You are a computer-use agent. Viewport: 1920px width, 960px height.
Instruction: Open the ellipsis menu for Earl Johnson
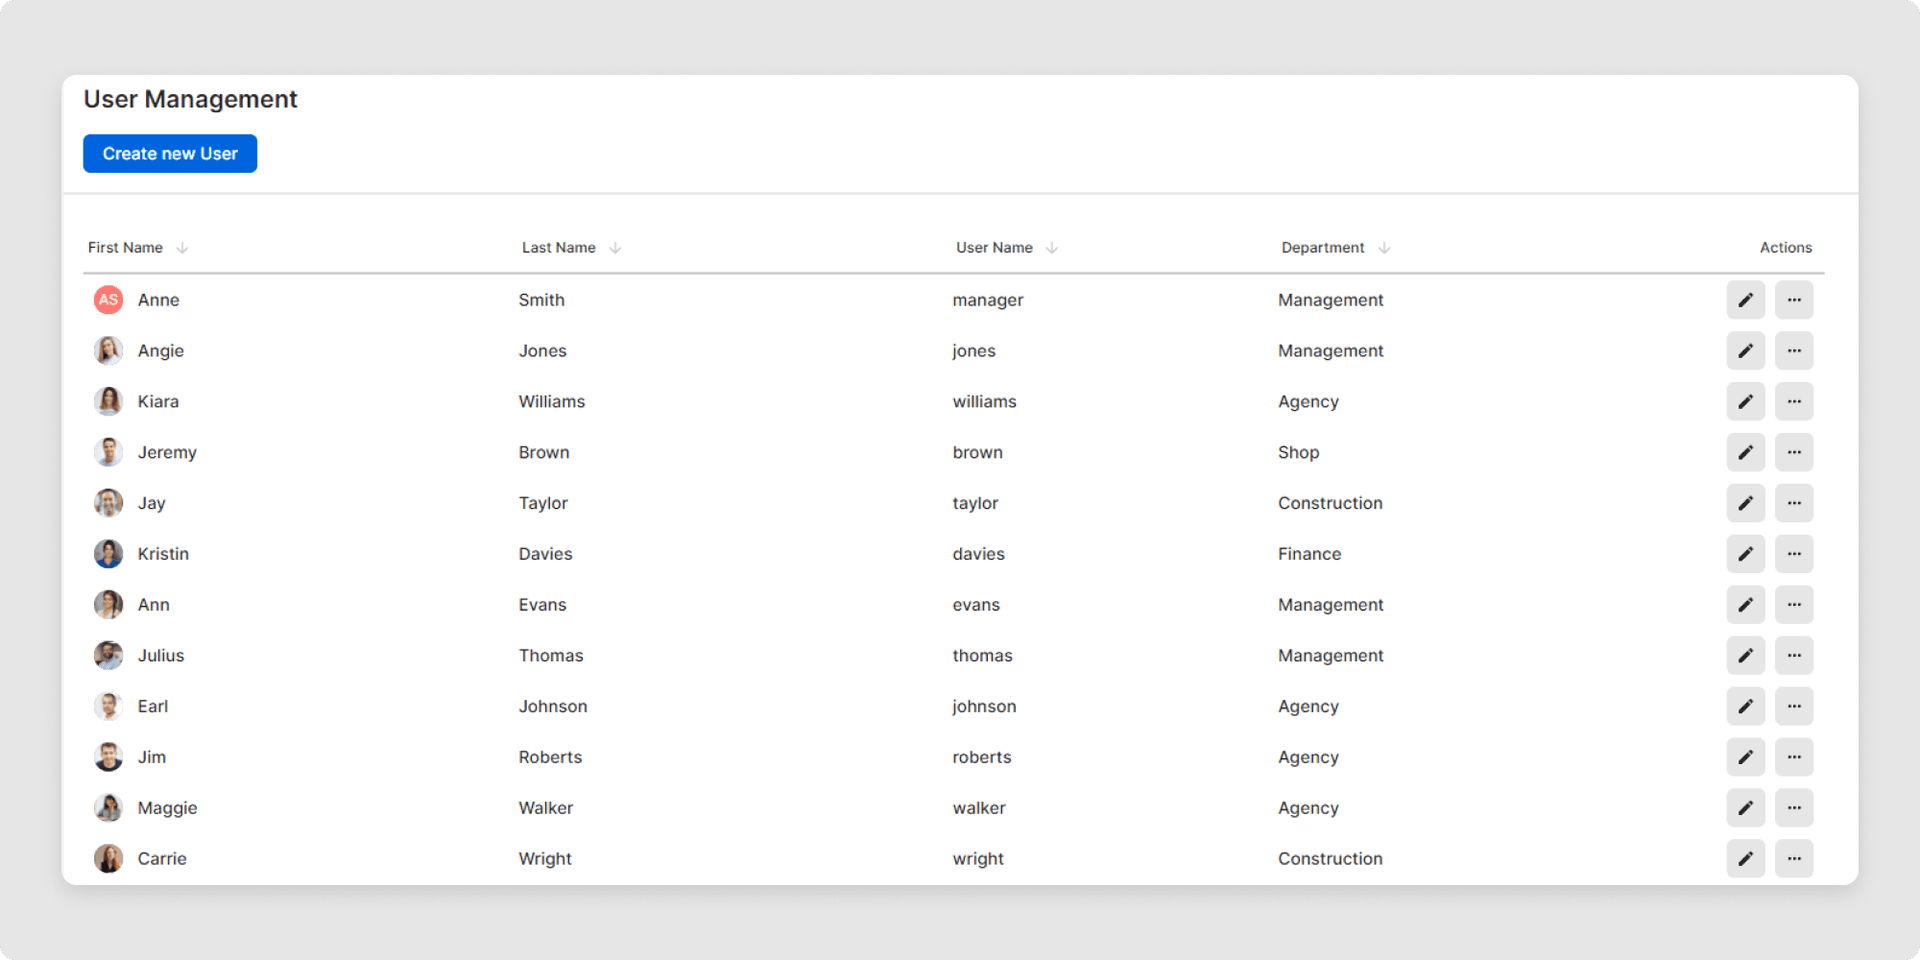coord(1794,706)
